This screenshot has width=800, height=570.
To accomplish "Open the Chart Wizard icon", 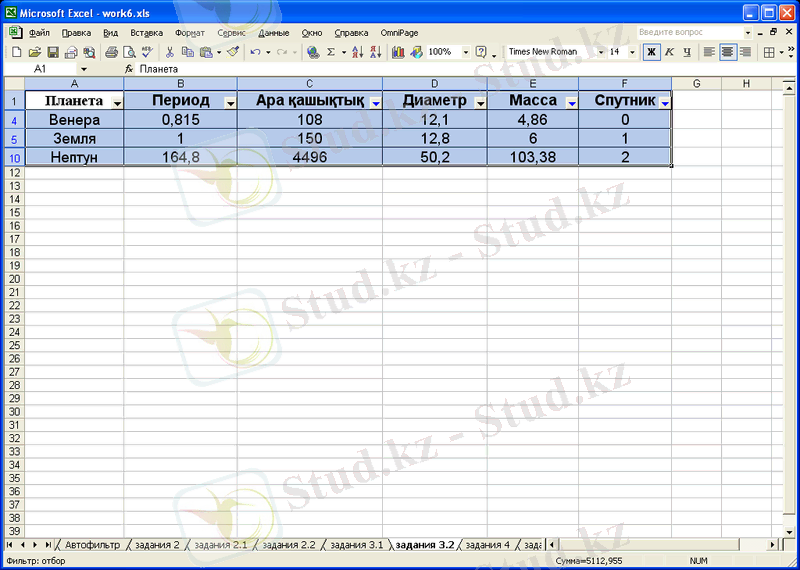I will coord(399,52).
